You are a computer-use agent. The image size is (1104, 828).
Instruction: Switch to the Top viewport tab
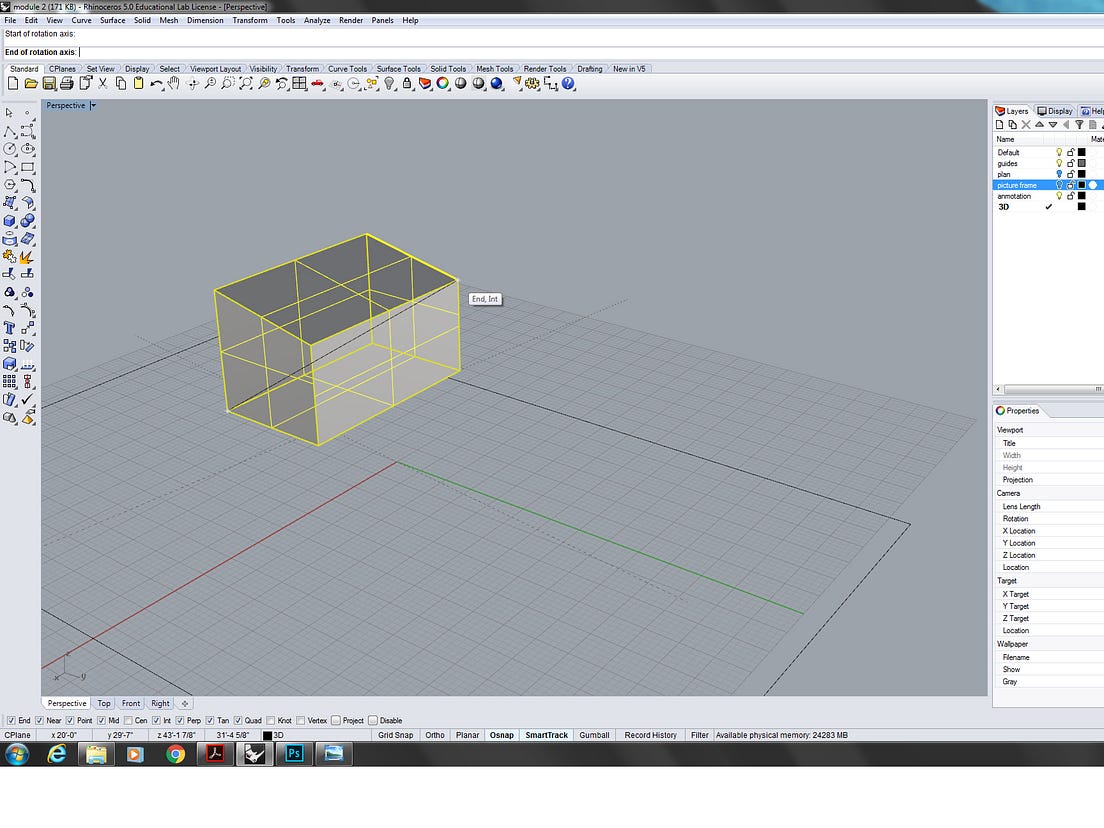coord(104,703)
